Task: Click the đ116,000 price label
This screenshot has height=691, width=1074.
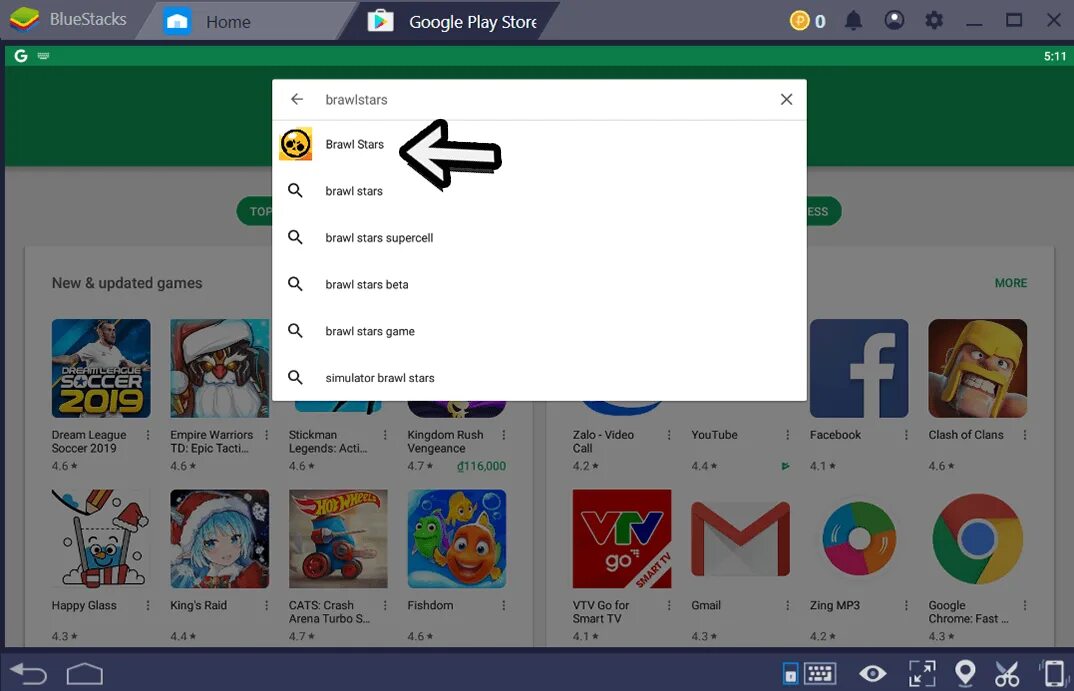Action: tap(482, 466)
